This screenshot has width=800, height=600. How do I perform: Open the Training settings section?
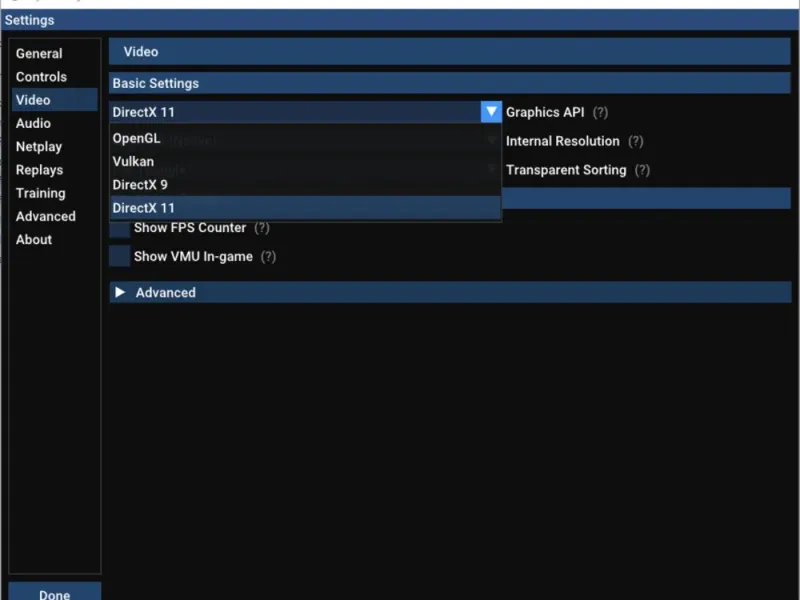click(54, 193)
